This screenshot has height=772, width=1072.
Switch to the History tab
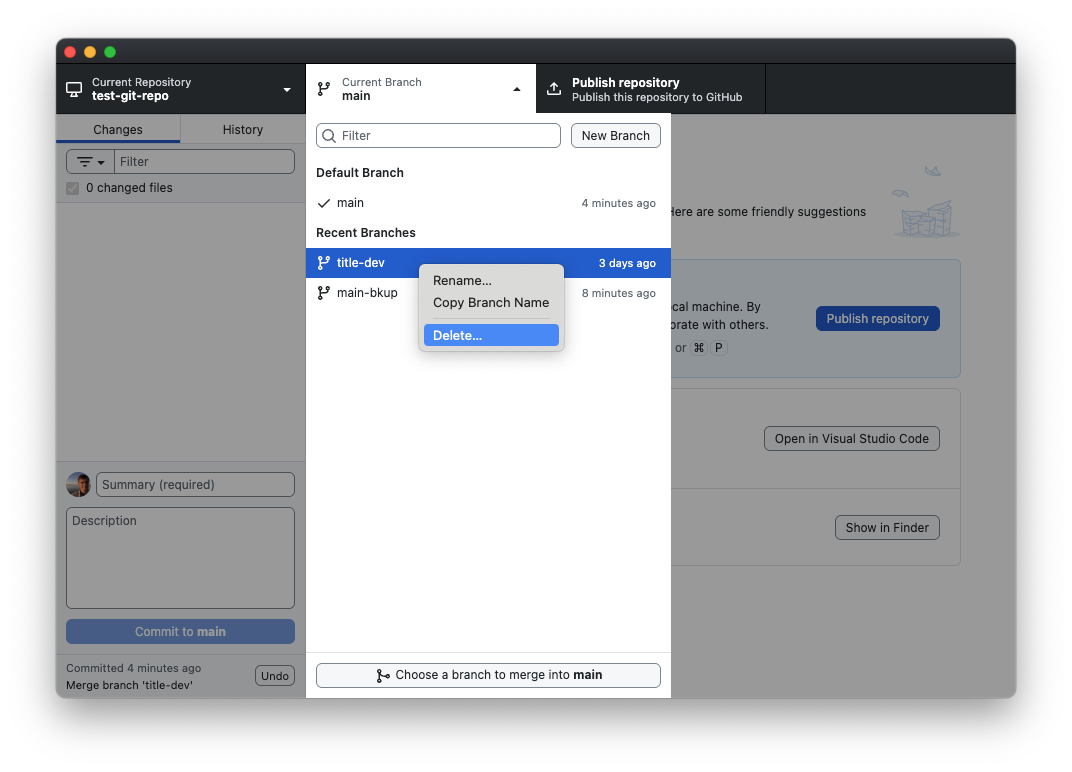(x=243, y=129)
